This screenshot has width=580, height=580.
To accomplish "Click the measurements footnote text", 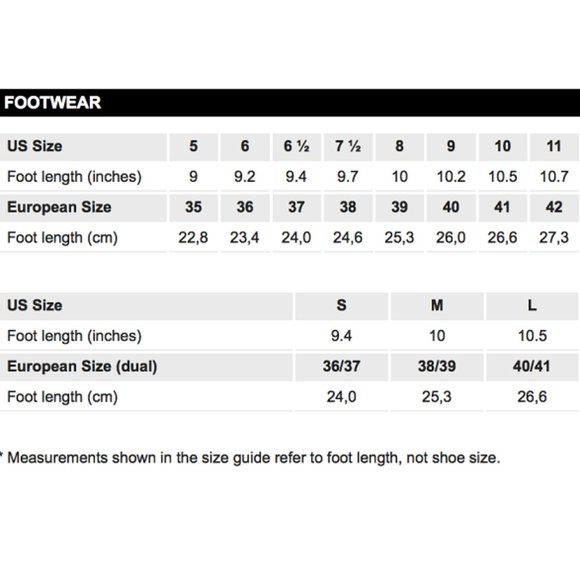I will pyautogui.click(x=252, y=458).
